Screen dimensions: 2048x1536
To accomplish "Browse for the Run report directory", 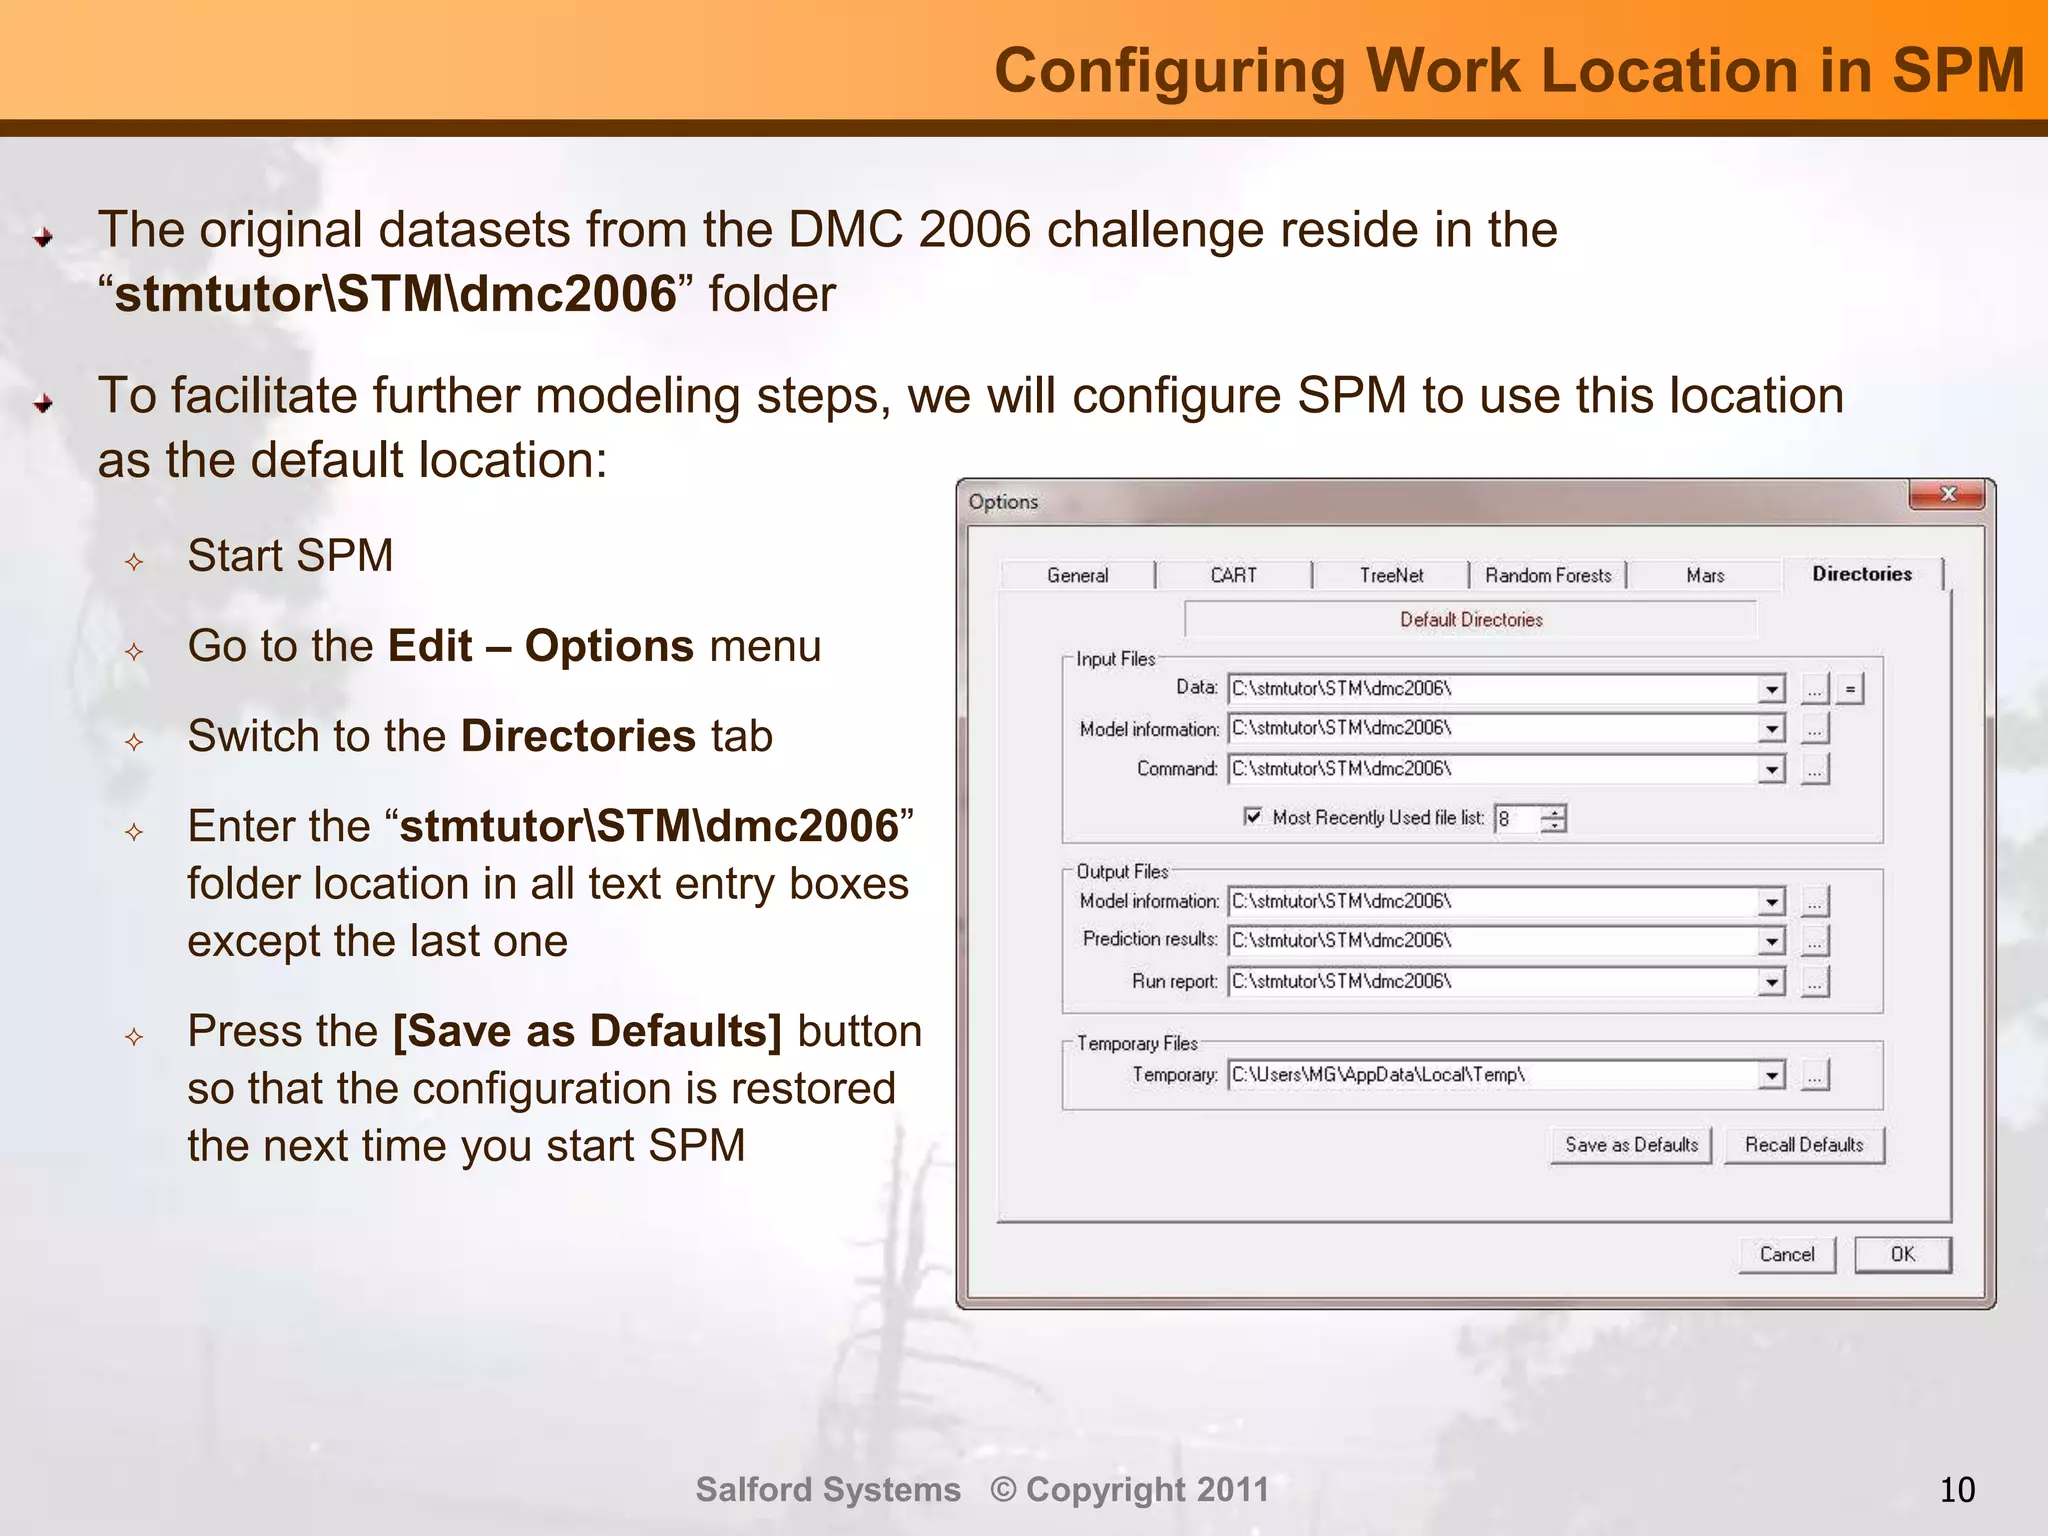I will (x=1815, y=983).
